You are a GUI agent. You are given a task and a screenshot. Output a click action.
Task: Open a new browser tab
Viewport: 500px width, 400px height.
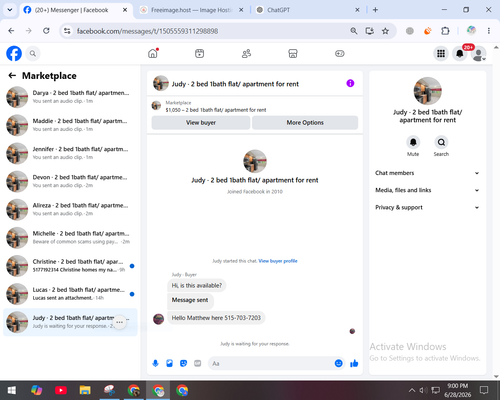[375, 10]
